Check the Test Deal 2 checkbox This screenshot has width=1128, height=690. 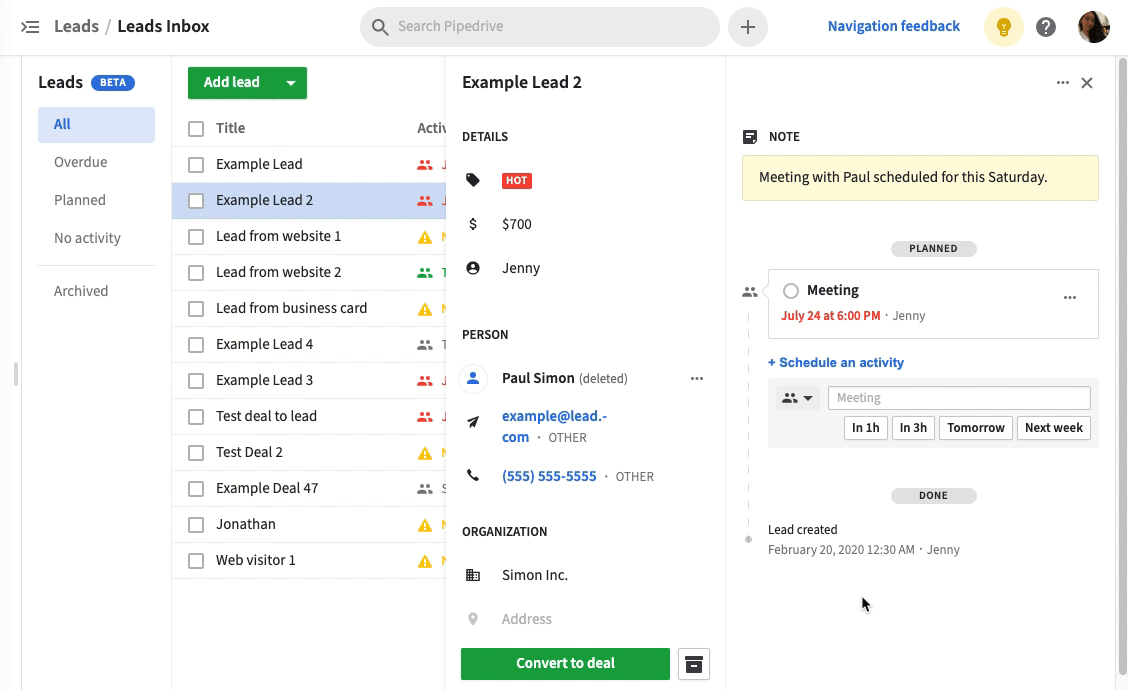[x=196, y=453]
